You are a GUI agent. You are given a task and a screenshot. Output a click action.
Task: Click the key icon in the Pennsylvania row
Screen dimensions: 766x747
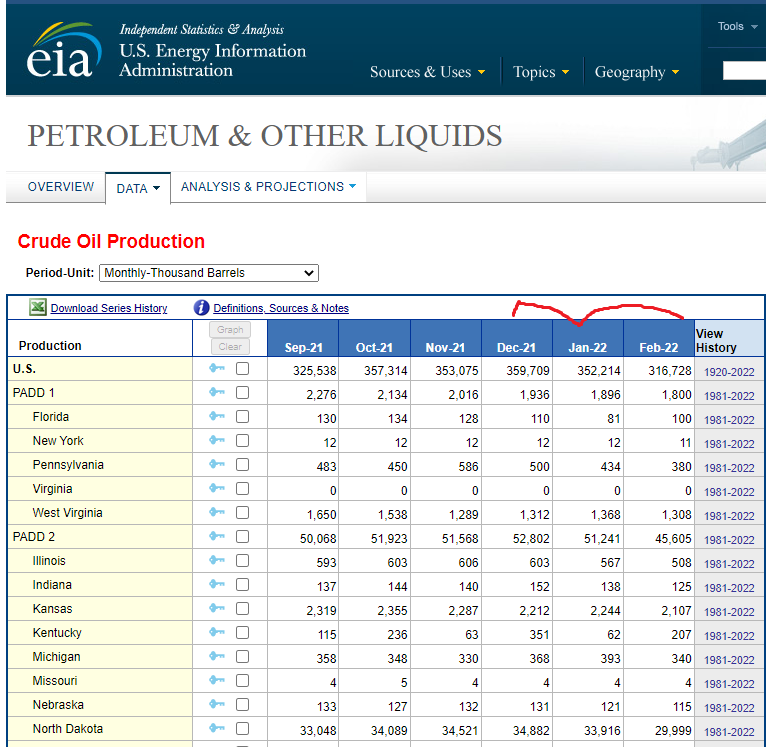217,464
